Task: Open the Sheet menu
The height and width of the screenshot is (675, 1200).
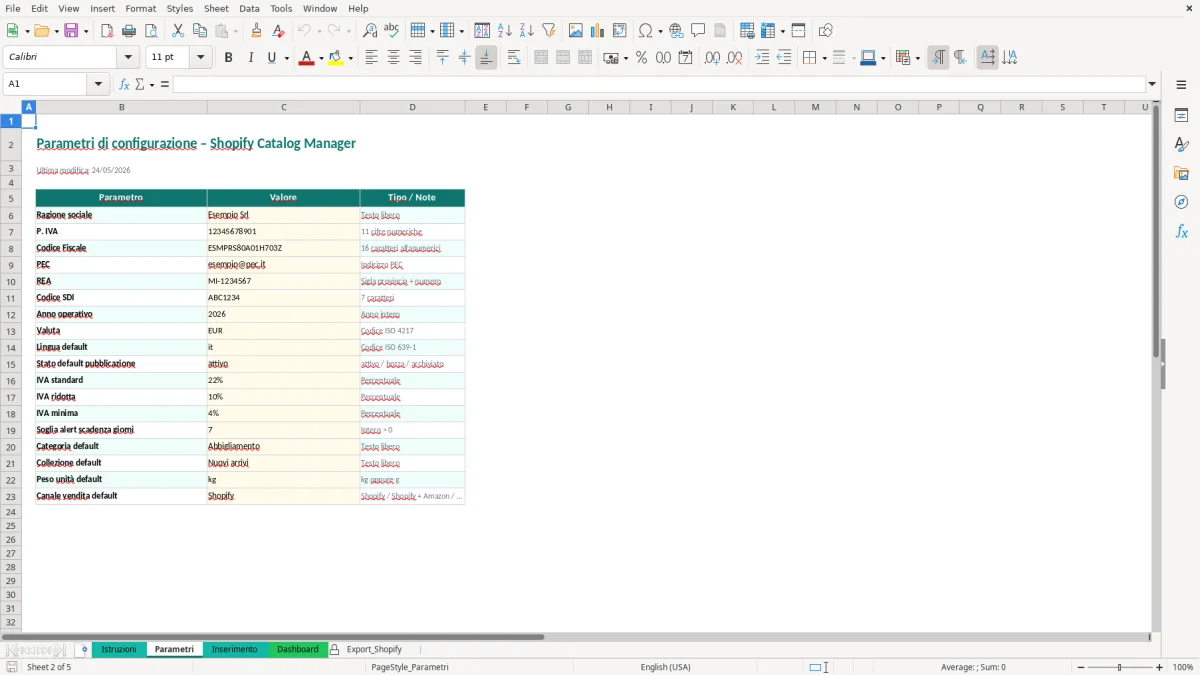Action: tap(216, 8)
